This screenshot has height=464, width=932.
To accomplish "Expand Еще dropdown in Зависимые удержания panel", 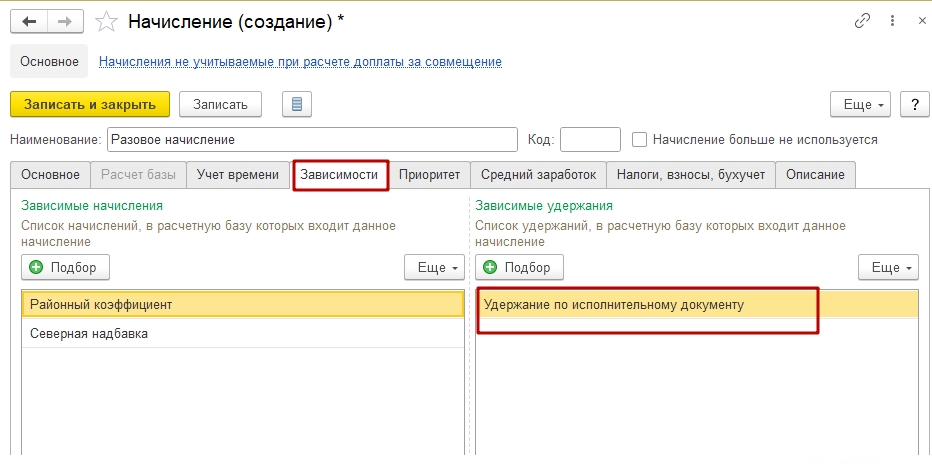I will click(x=889, y=267).
